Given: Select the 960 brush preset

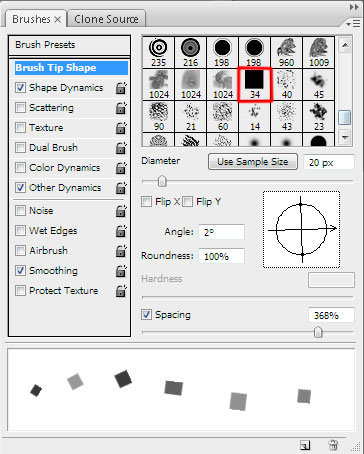Looking at the screenshot, I should pos(286,52).
